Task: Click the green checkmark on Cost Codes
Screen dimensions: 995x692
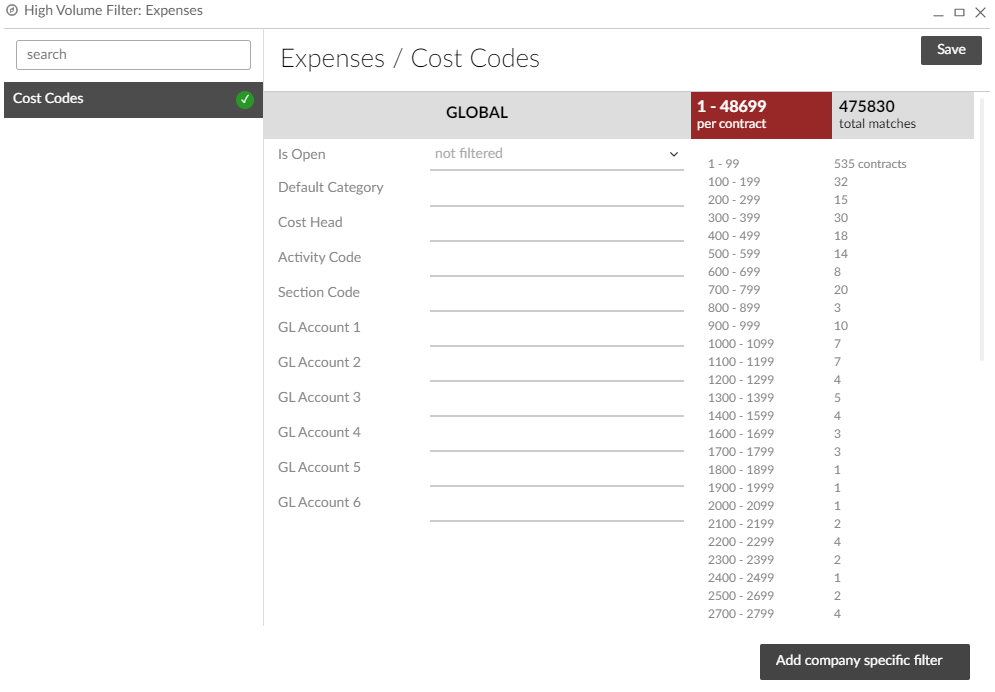Action: click(x=245, y=100)
